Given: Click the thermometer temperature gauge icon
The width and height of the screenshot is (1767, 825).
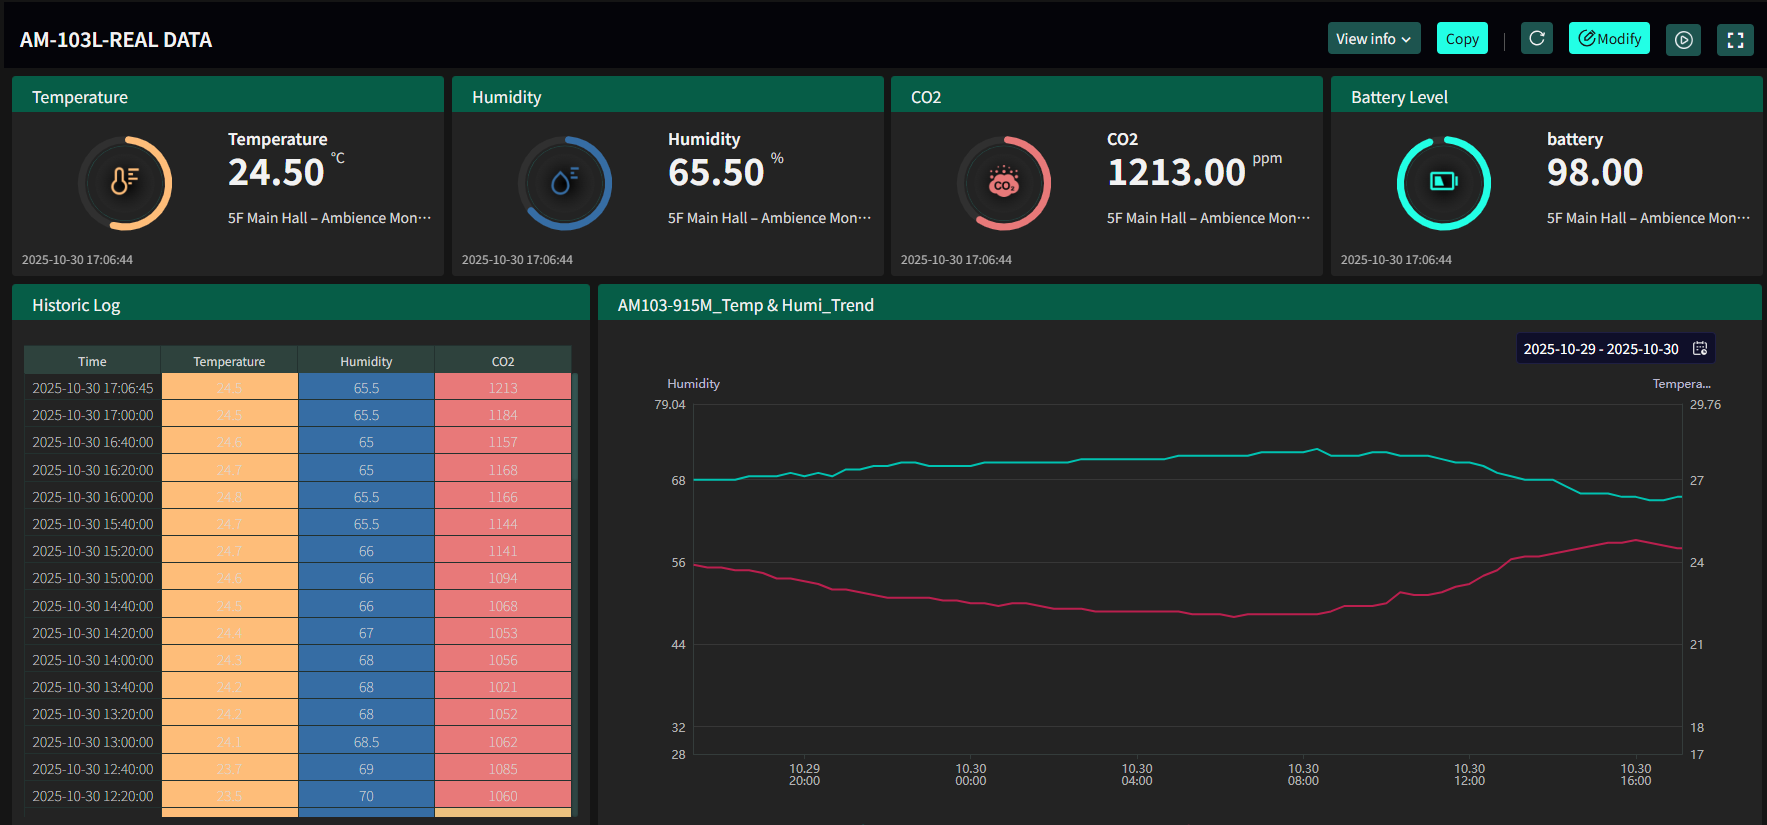Looking at the screenshot, I should (x=125, y=183).
